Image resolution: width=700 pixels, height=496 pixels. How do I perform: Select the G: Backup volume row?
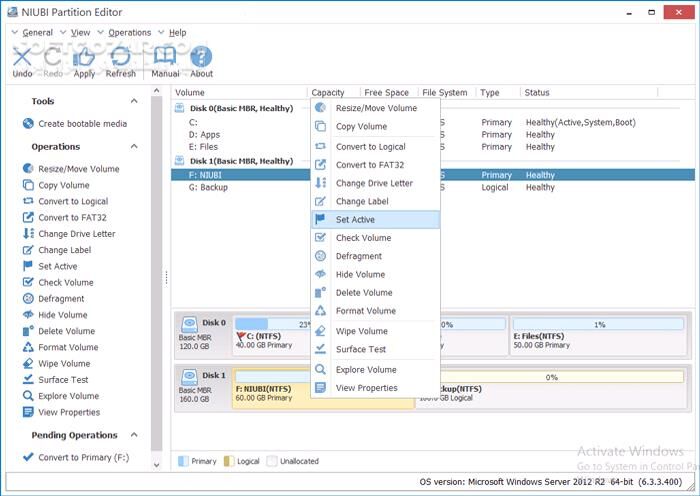[241, 187]
